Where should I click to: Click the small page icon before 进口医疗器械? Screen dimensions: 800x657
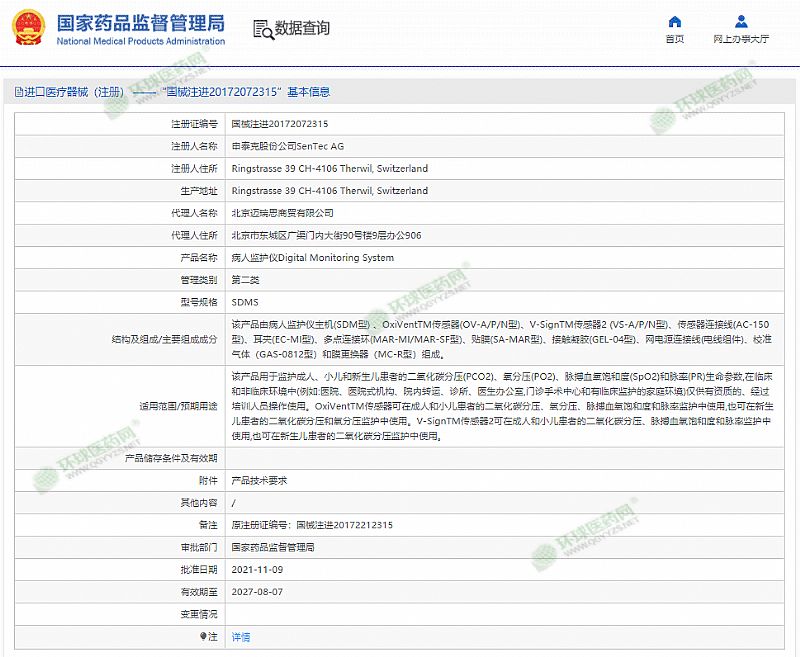19,92
